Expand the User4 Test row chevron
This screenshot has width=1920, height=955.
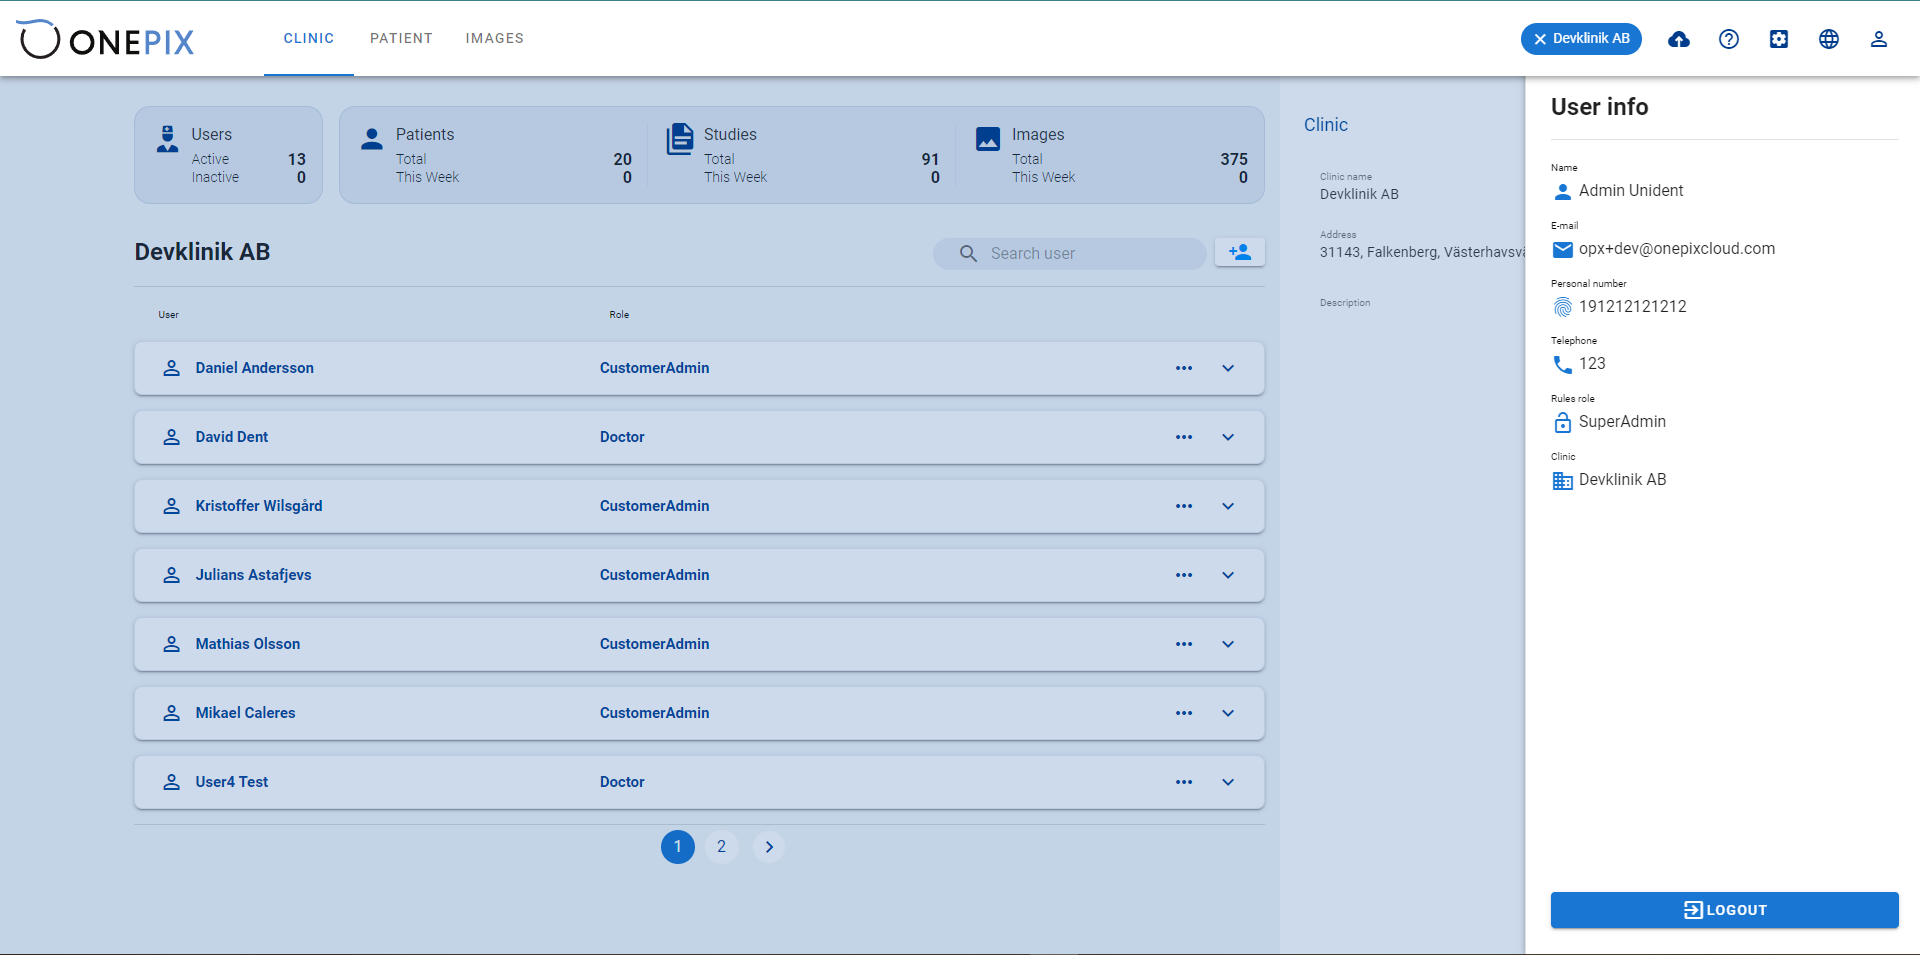point(1228,782)
